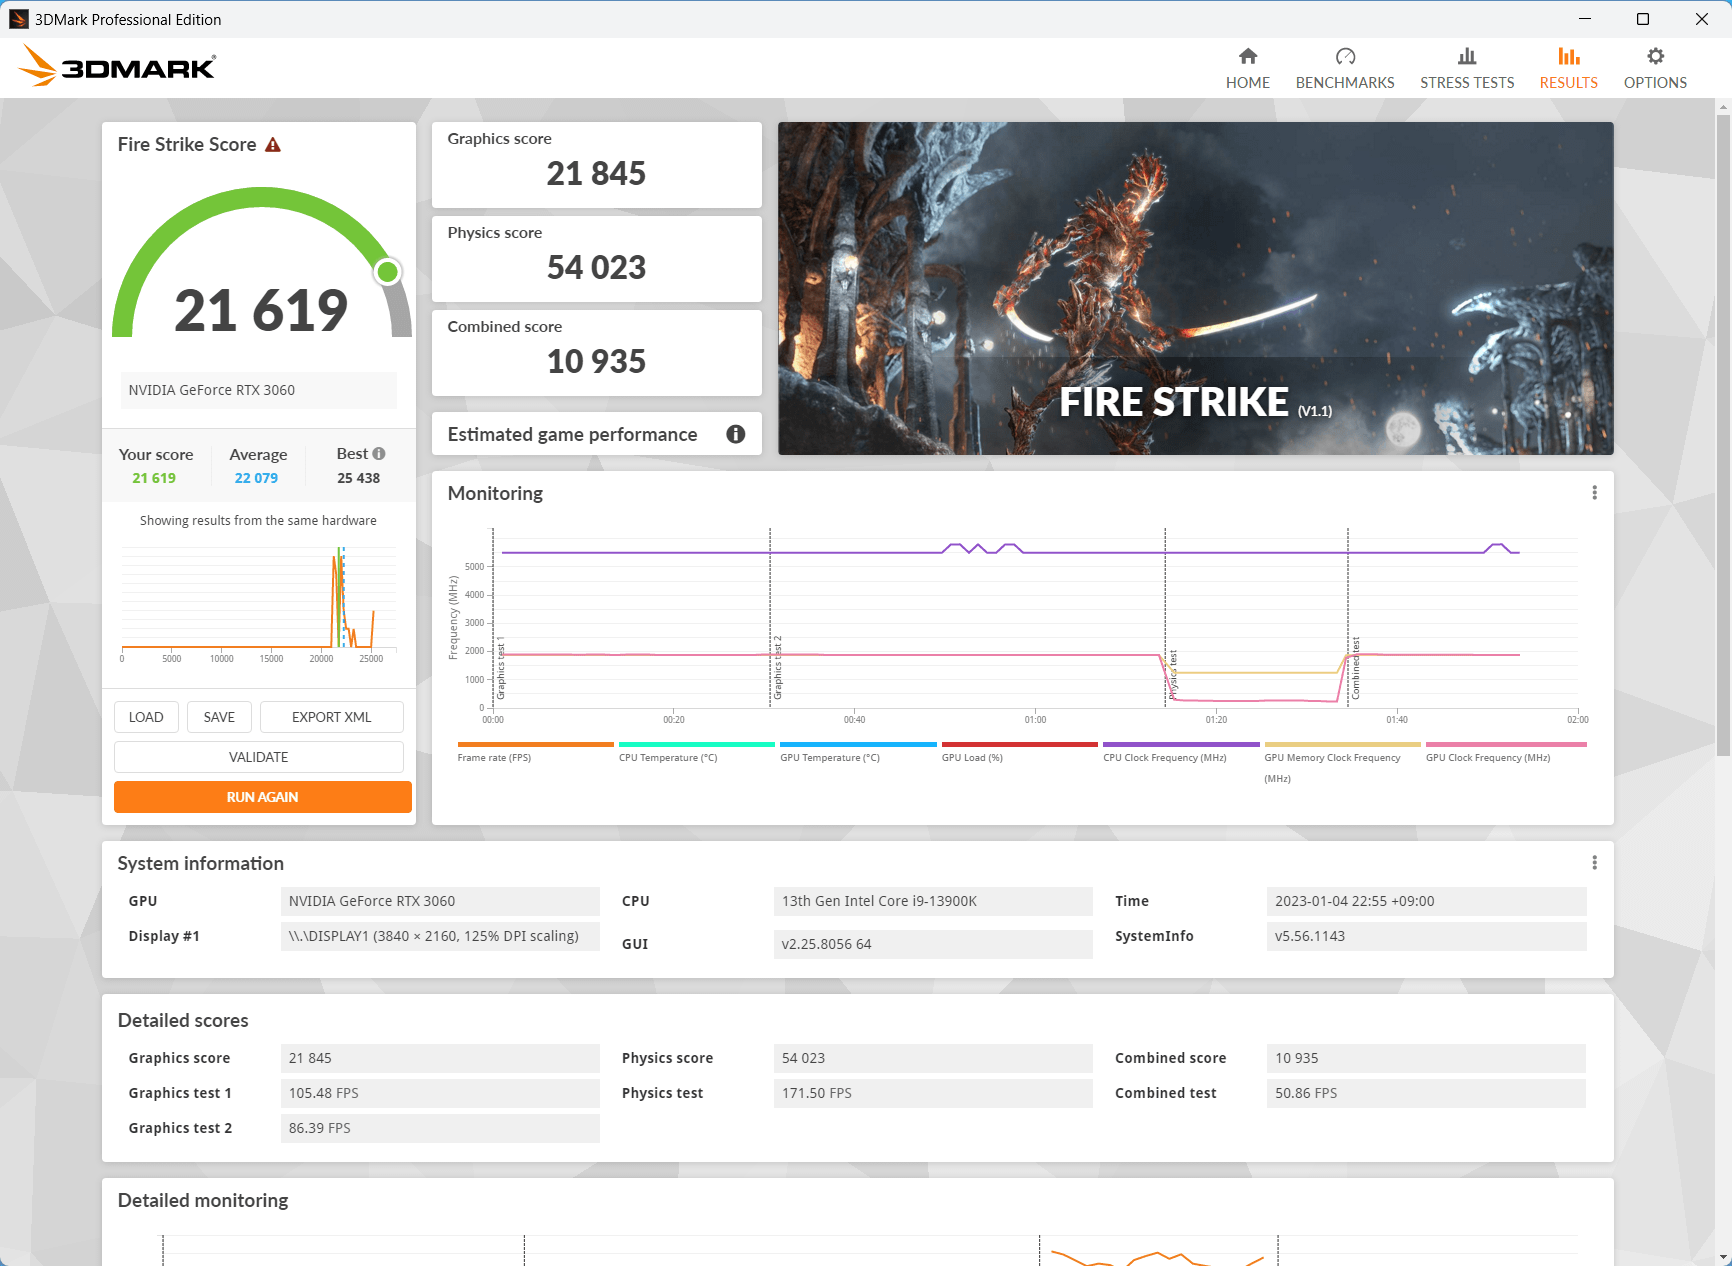The image size is (1732, 1266).
Task: Go to STRESS TESTS tab
Action: pyautogui.click(x=1467, y=69)
